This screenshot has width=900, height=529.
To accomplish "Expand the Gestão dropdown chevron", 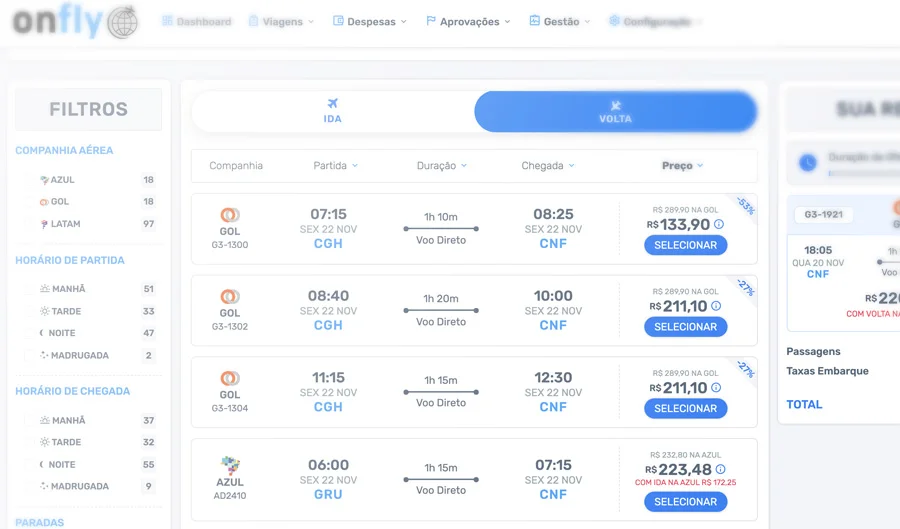I will point(587,22).
